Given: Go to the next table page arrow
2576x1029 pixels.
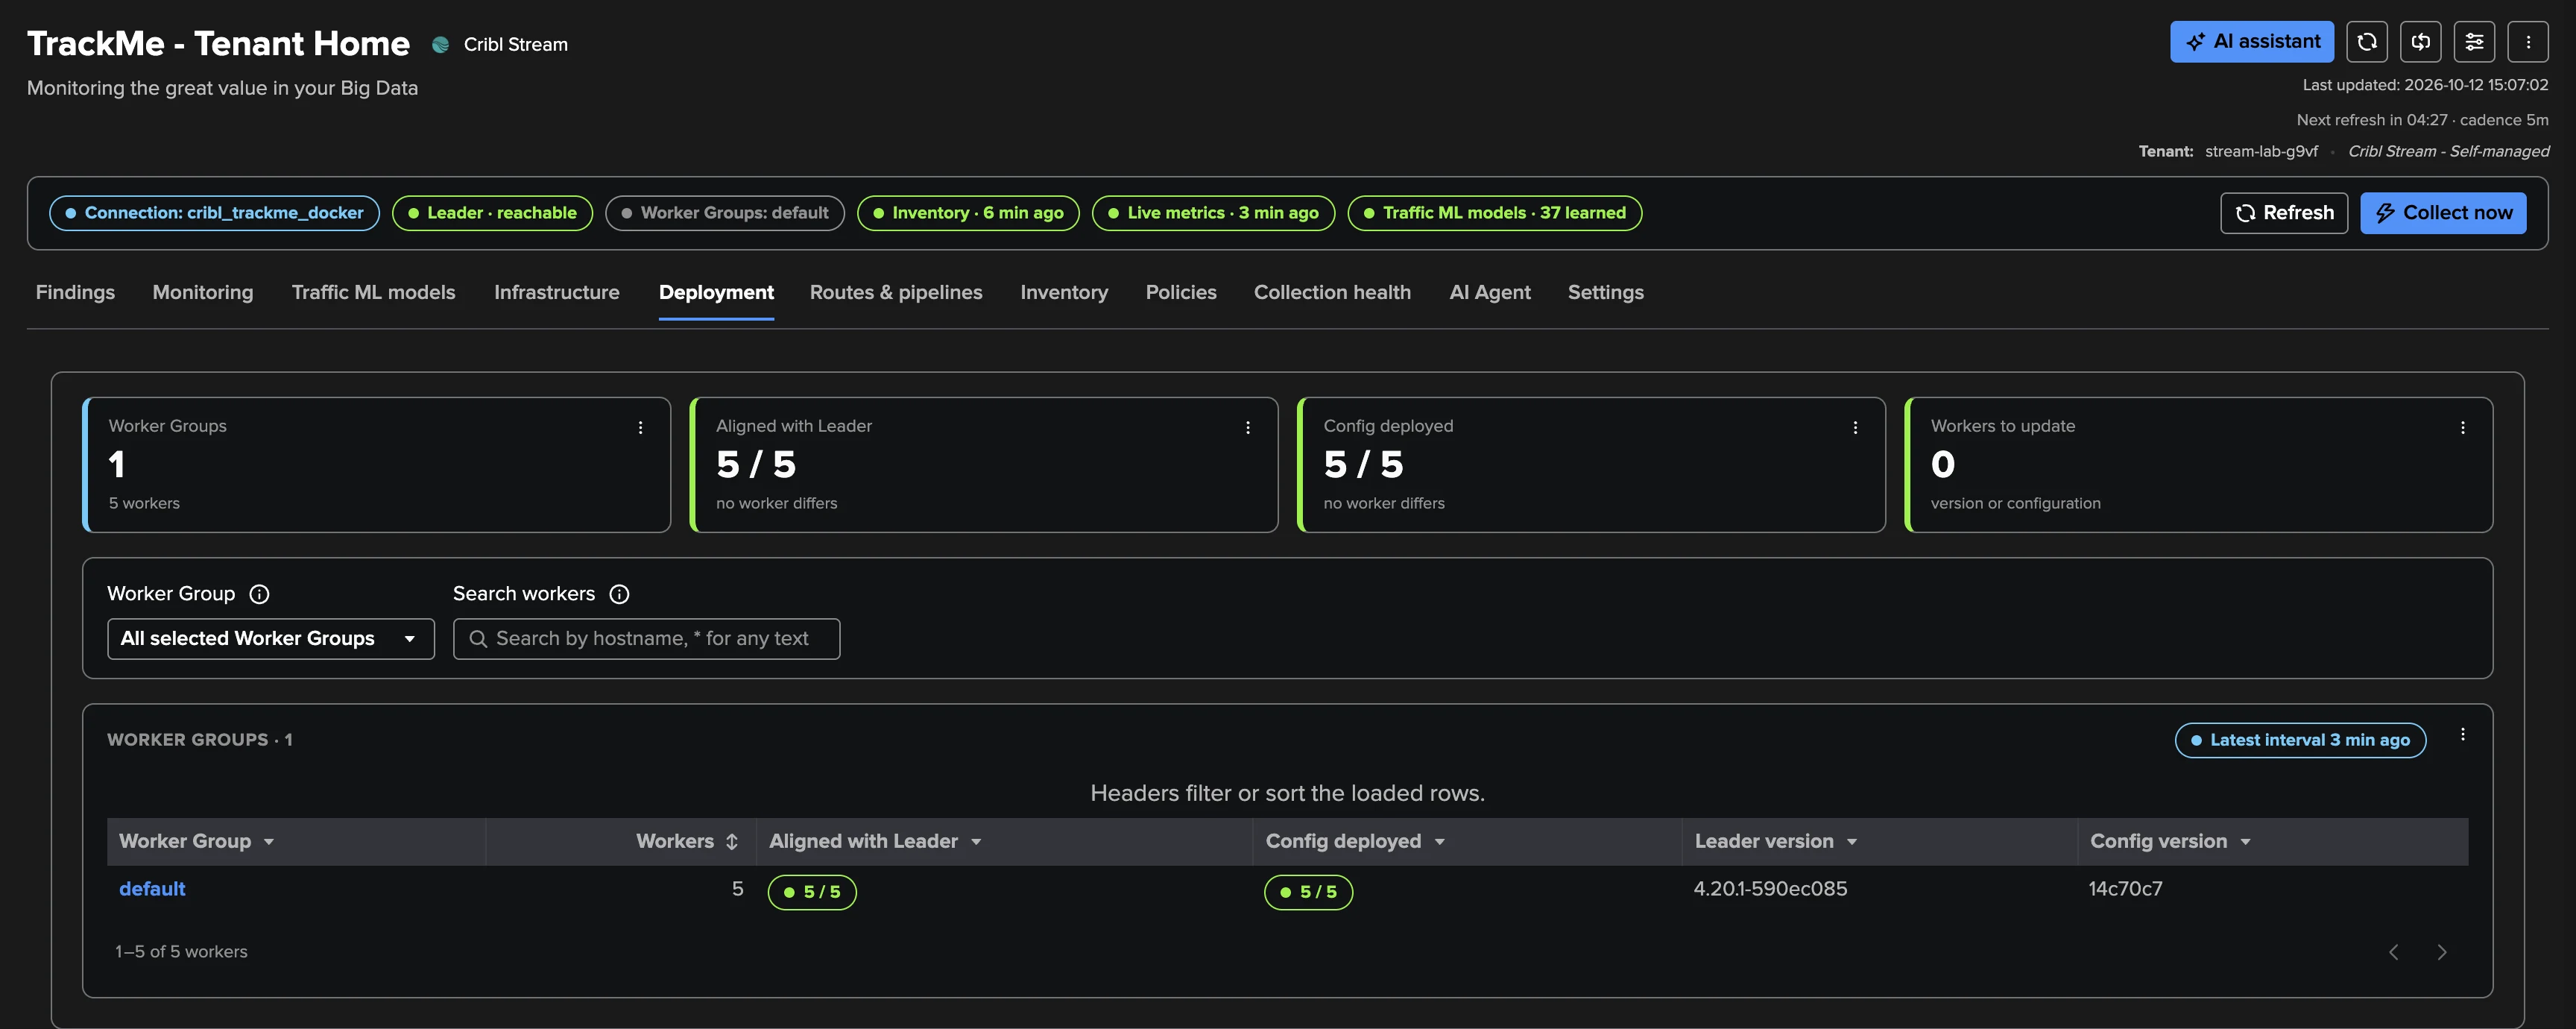Looking at the screenshot, I should pyautogui.click(x=2442, y=952).
